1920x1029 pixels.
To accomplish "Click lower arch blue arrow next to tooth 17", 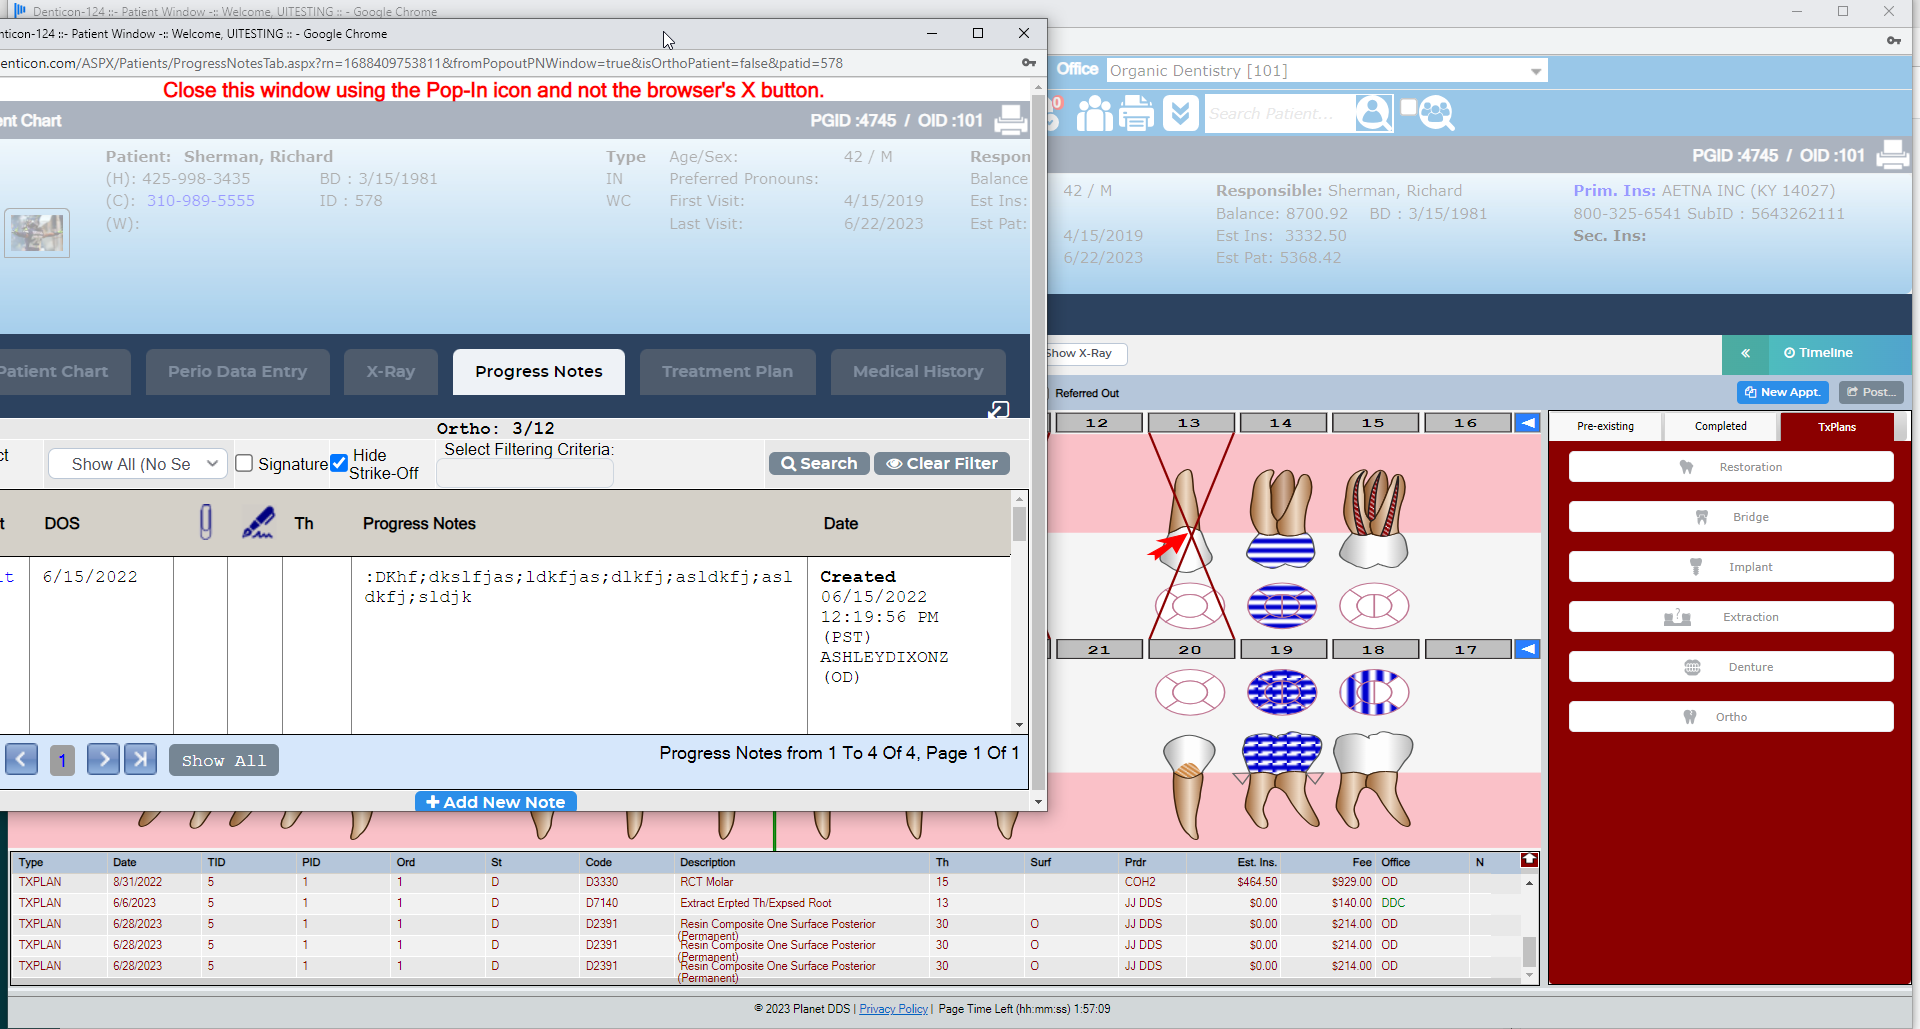I will pyautogui.click(x=1527, y=649).
